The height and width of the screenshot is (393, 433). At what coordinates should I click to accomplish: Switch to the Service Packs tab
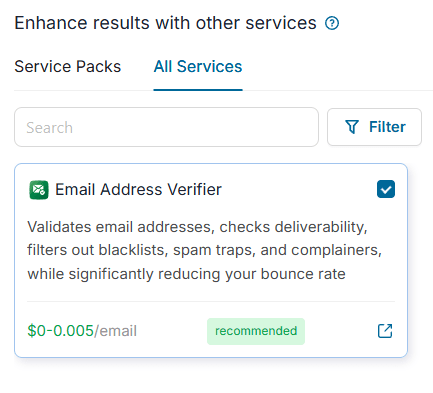(68, 66)
